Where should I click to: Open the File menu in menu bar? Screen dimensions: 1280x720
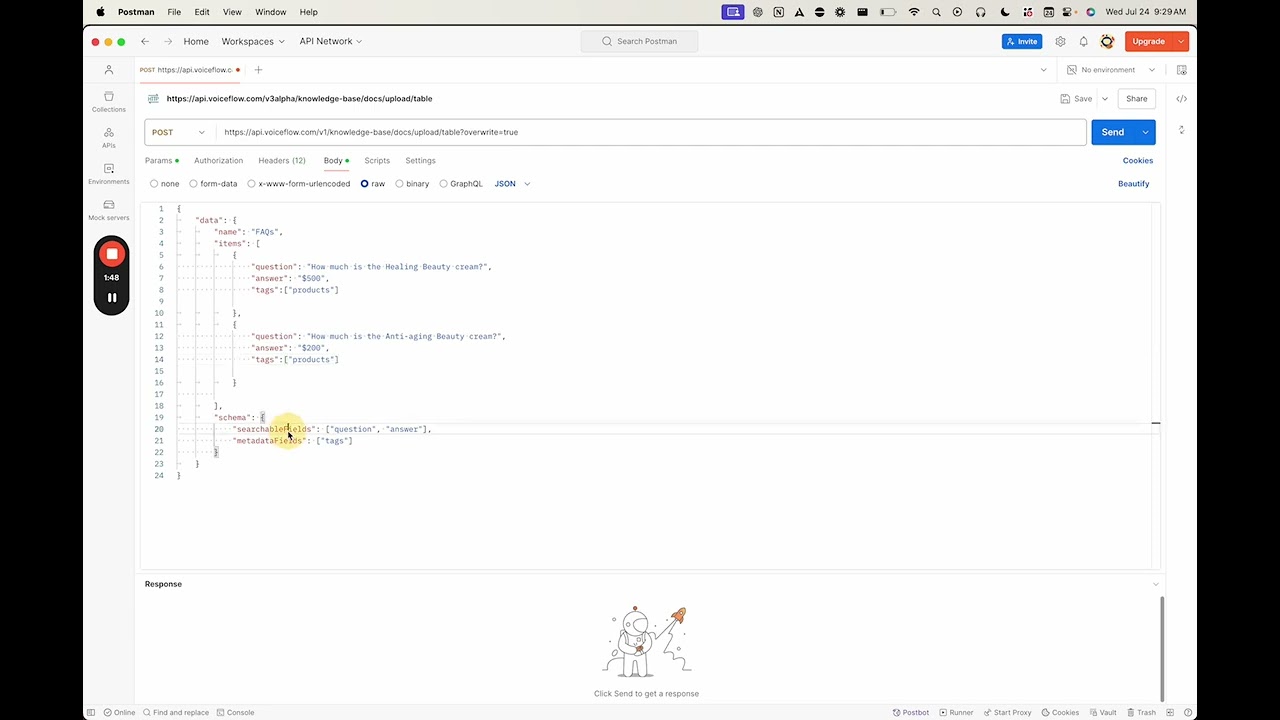tap(174, 12)
